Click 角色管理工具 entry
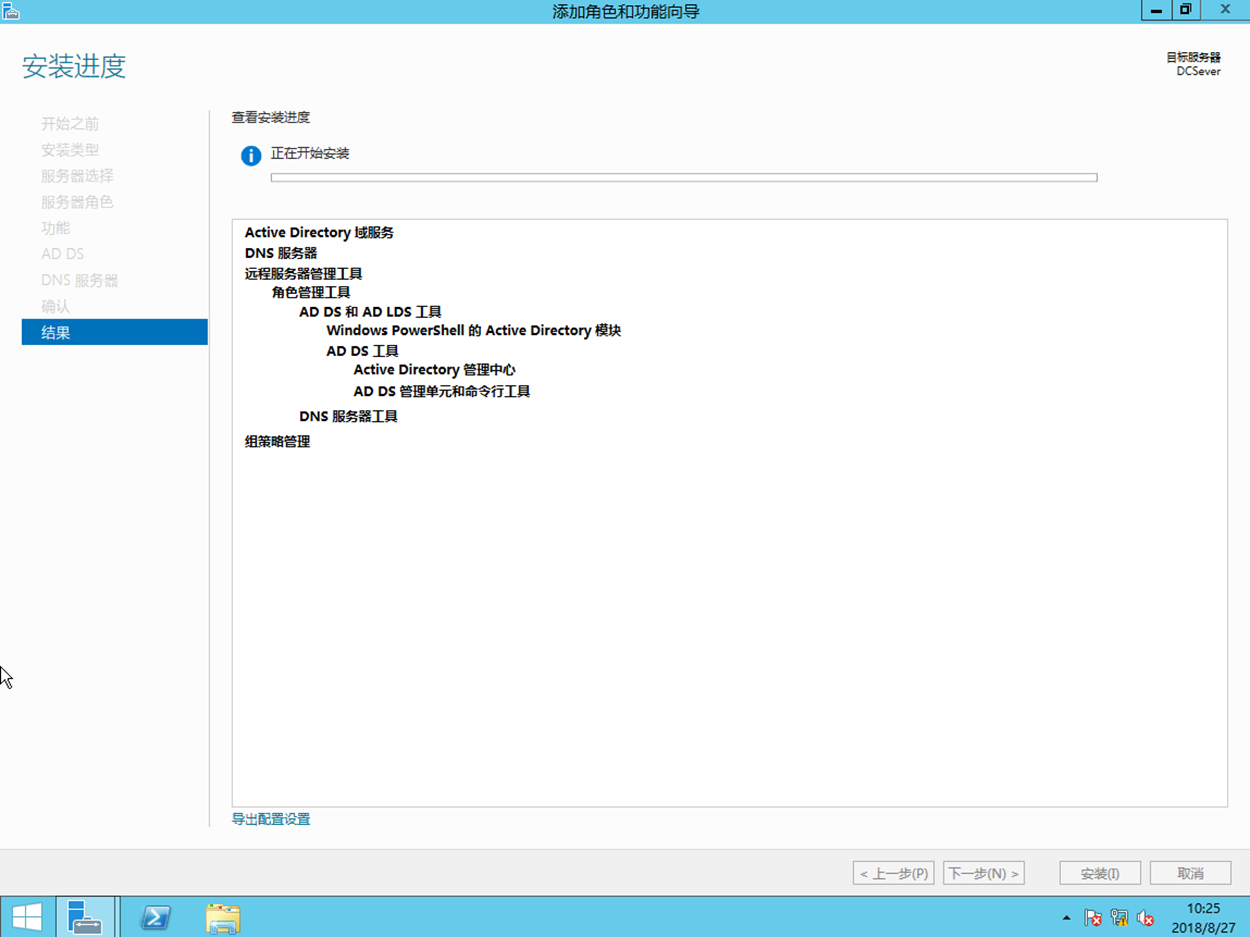 tap(311, 292)
